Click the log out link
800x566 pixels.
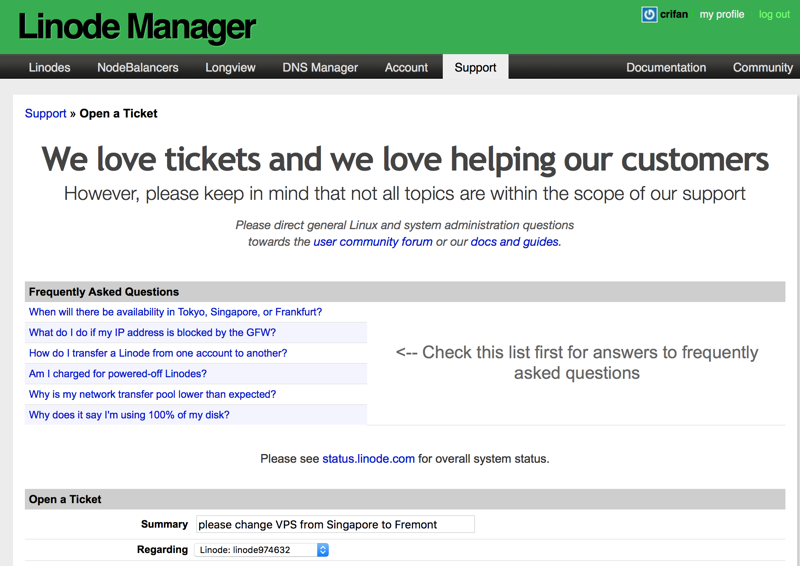(774, 14)
